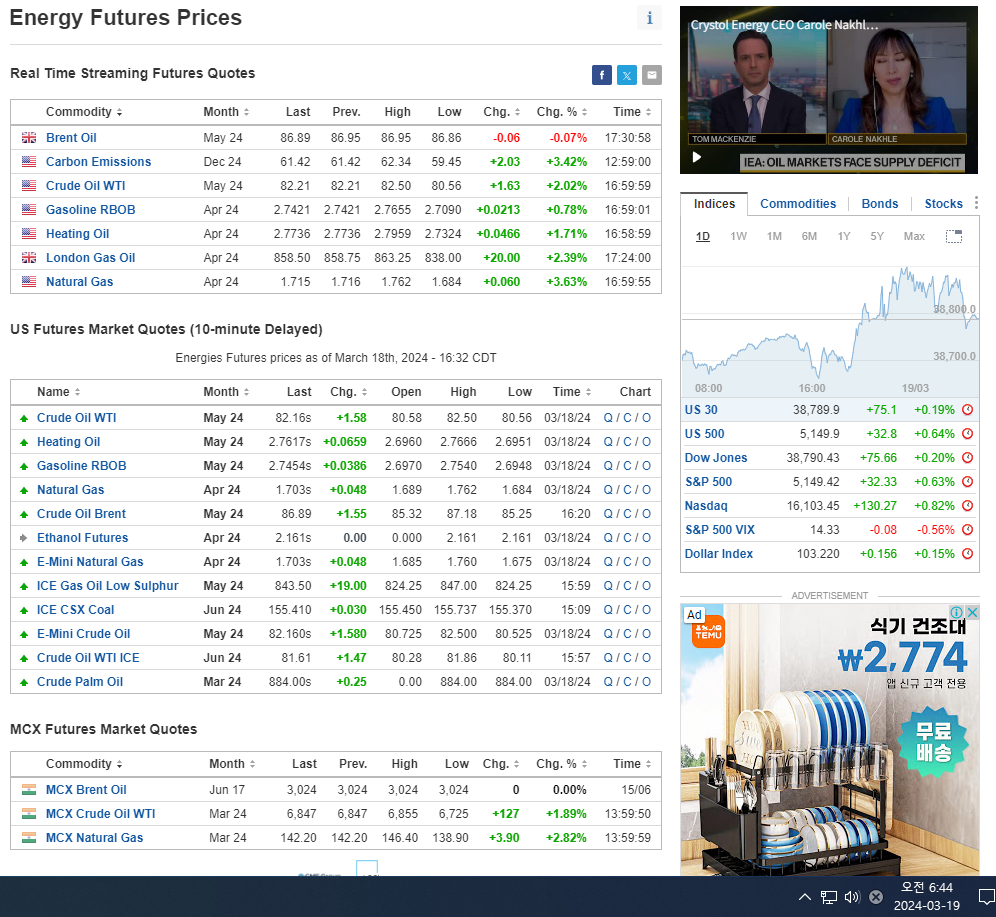Click the clock icon in Dow Jones row
The width and height of the screenshot is (996, 917).
(967, 458)
